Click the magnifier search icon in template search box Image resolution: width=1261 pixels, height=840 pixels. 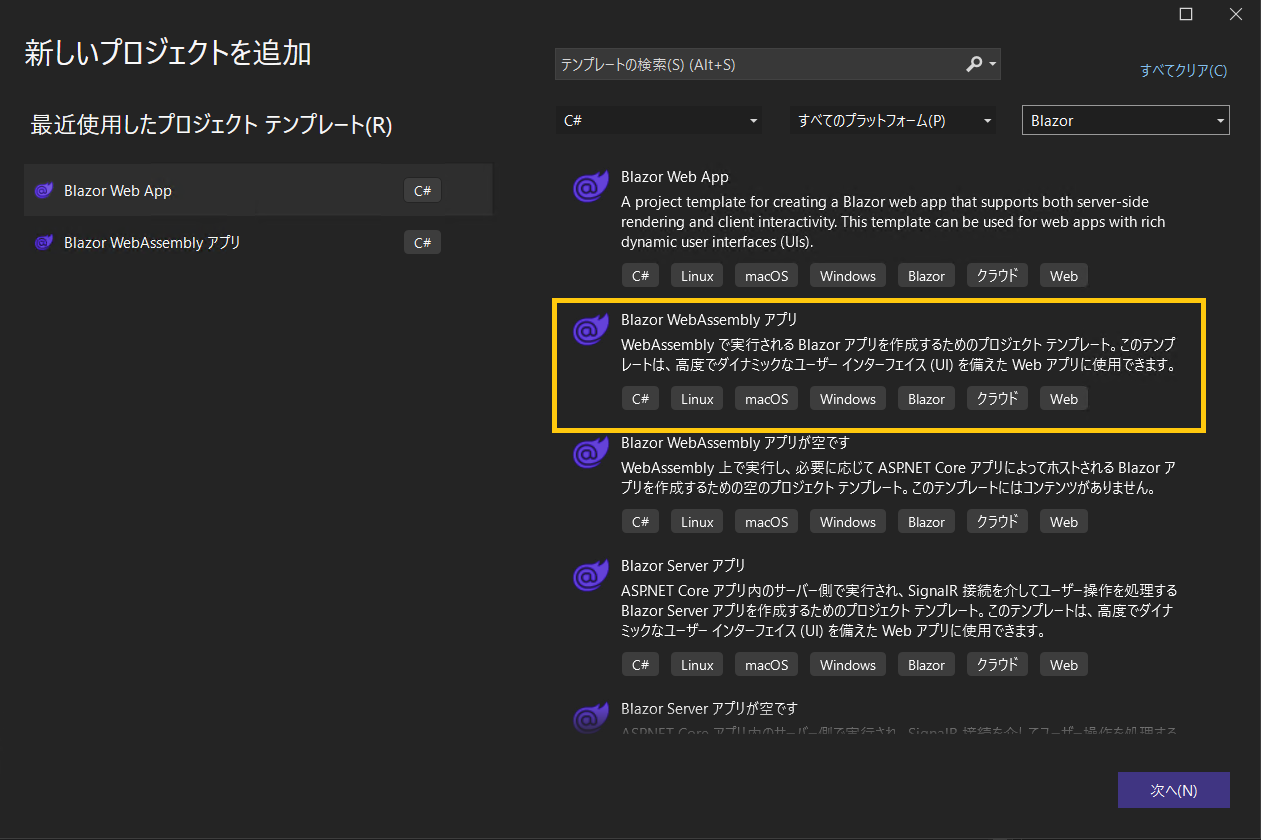tap(974, 64)
